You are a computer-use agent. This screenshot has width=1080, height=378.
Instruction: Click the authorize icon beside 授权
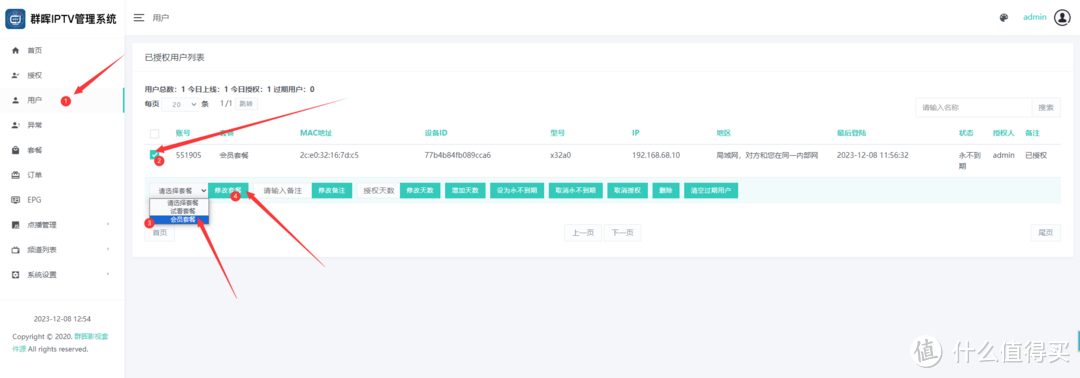(15, 75)
